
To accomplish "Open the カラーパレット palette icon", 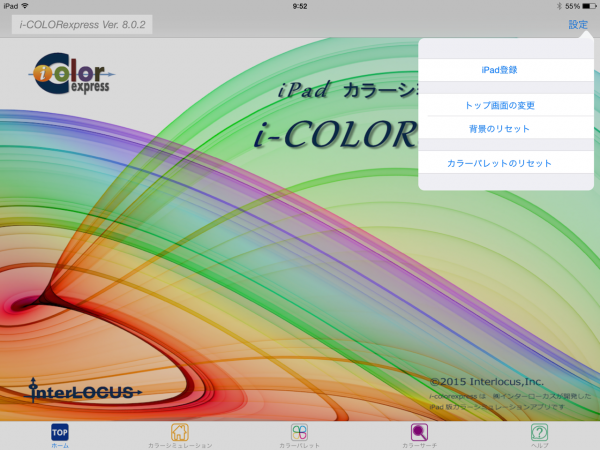I will pos(299,432).
